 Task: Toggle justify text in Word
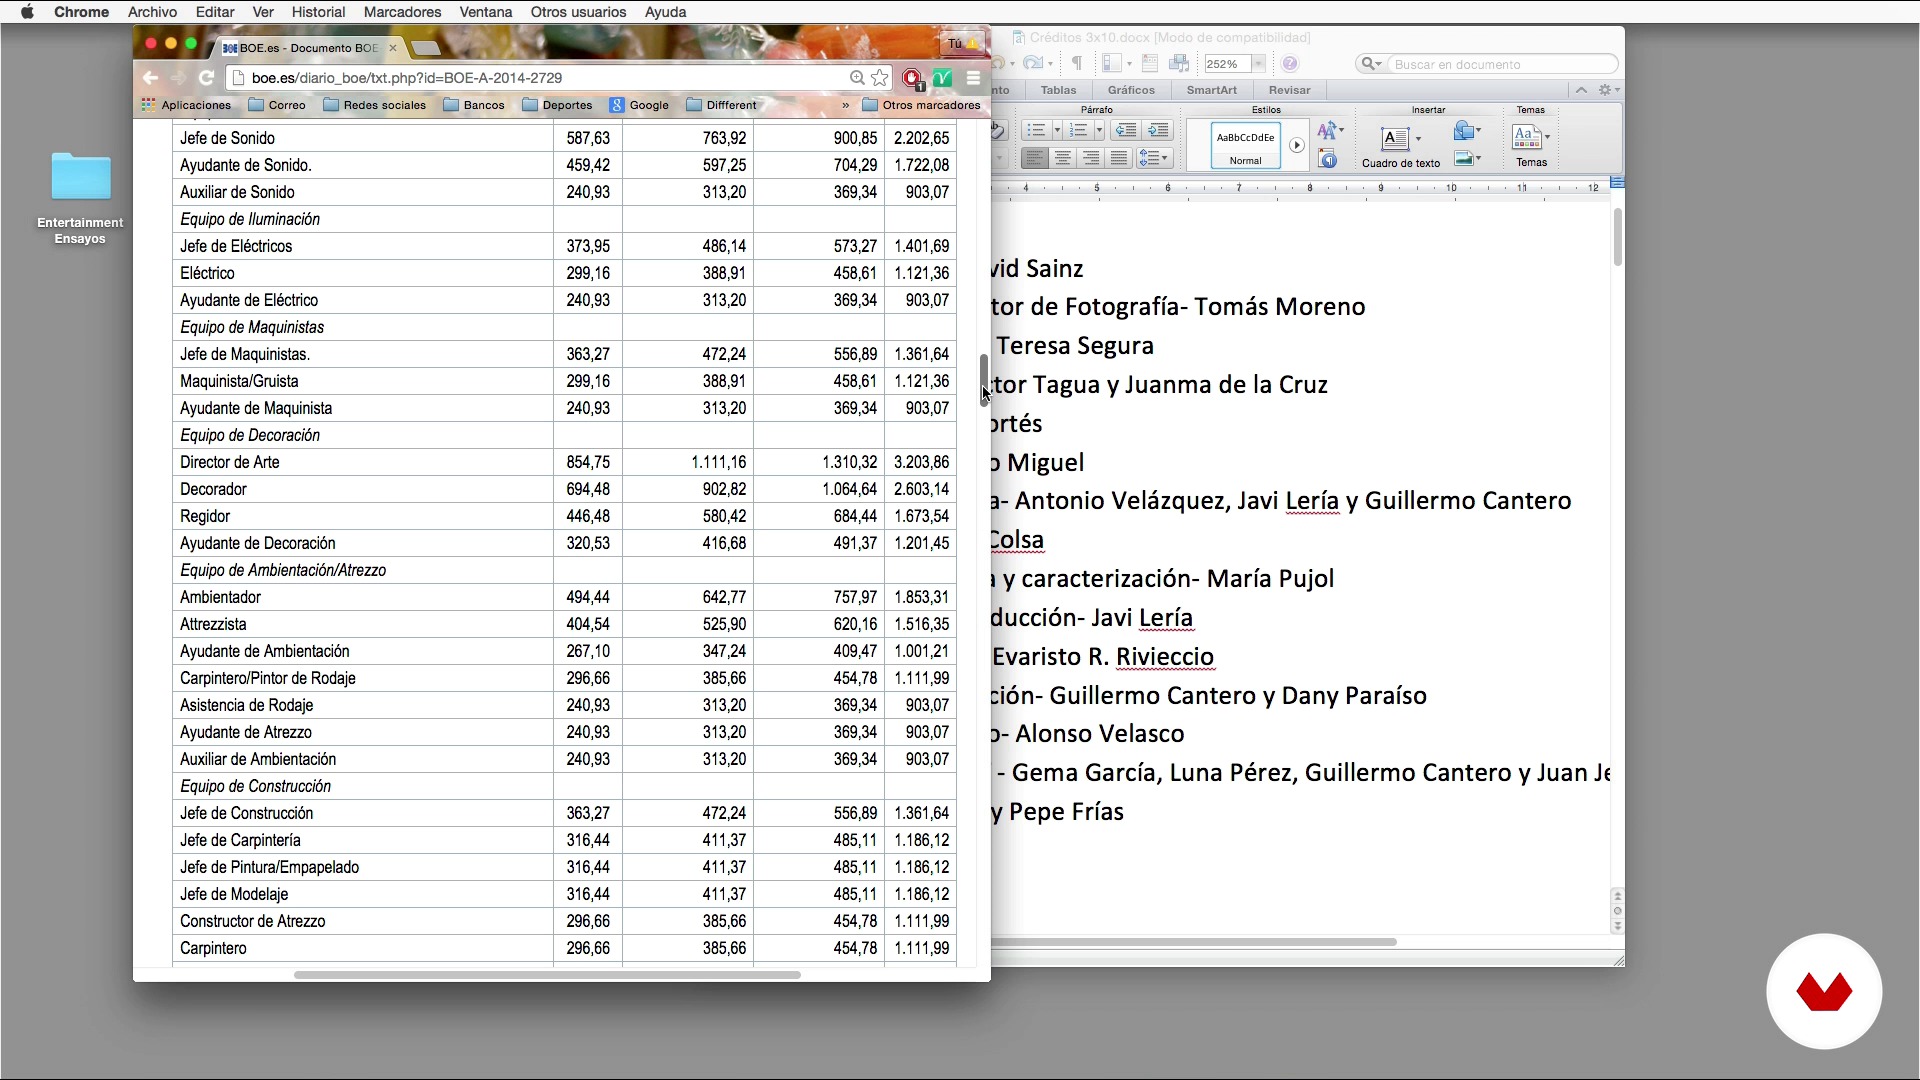(x=1119, y=158)
